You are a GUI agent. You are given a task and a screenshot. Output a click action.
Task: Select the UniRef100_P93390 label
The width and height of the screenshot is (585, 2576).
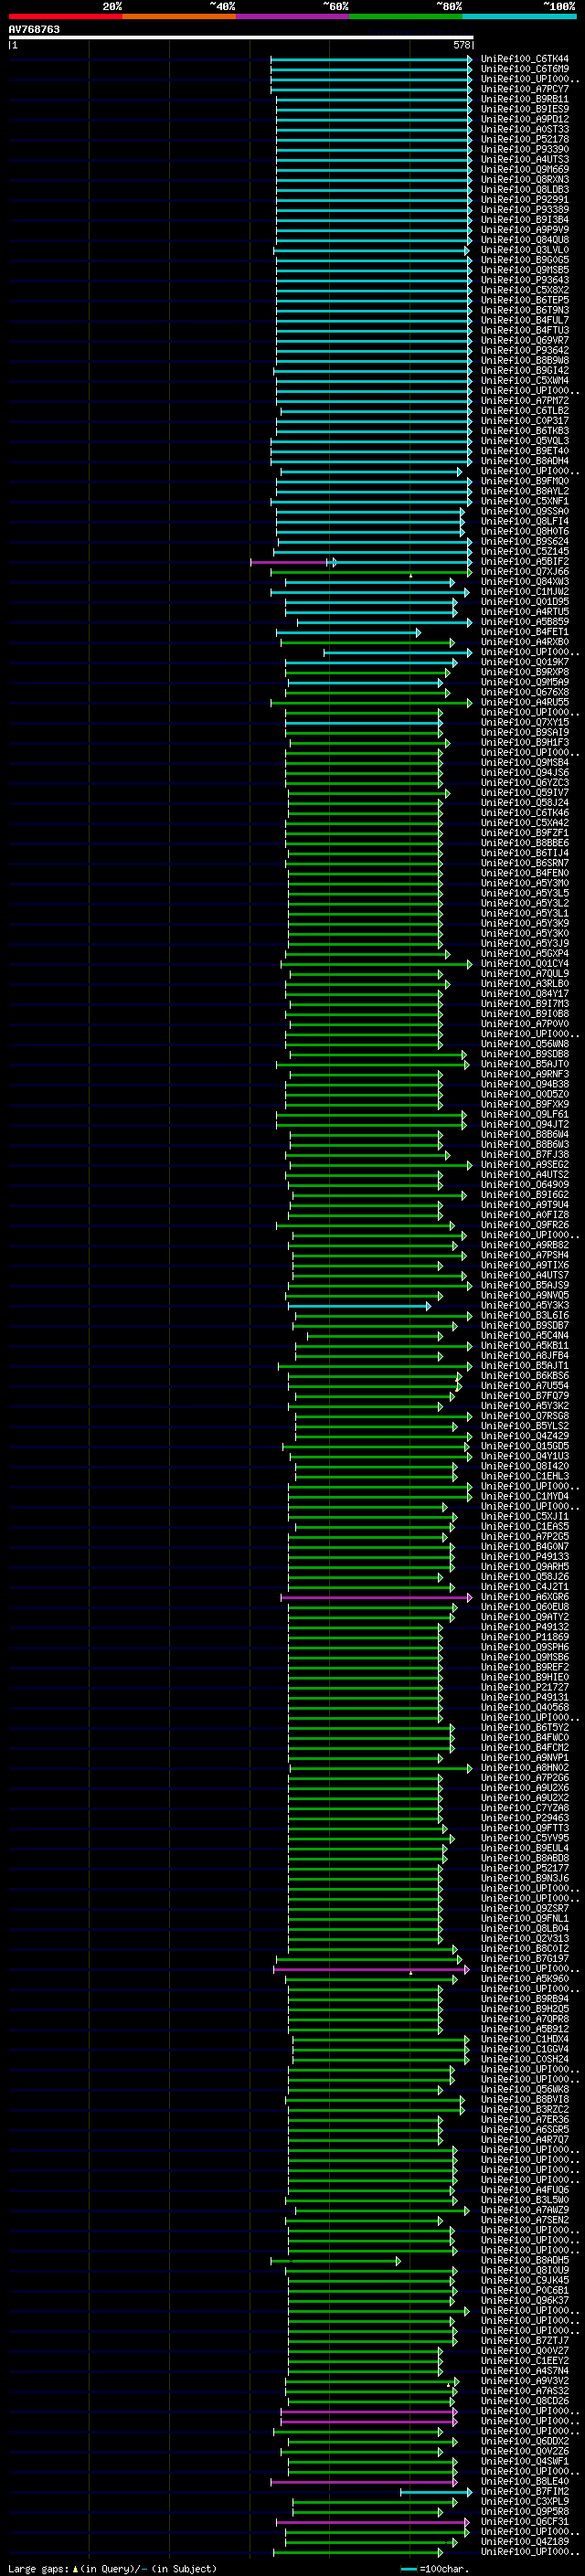coord(525,149)
